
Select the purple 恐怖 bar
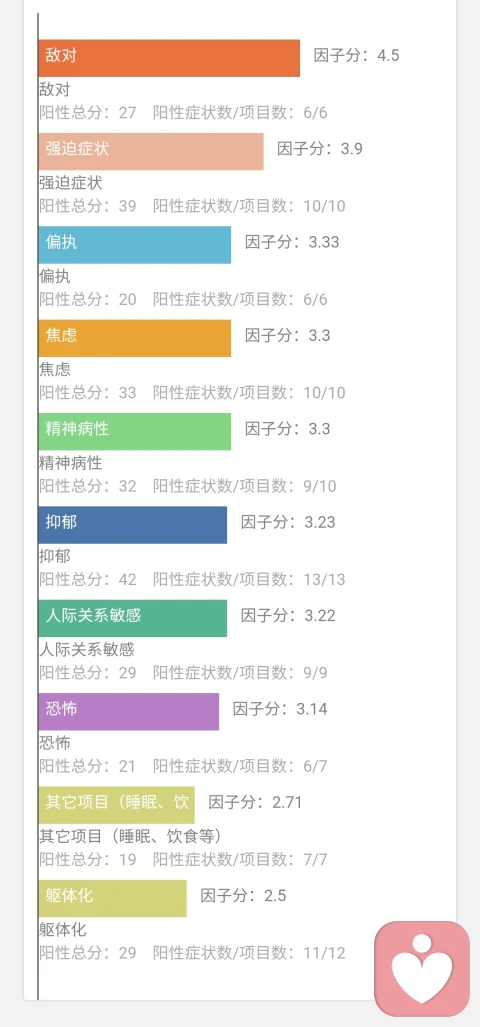coord(129,711)
